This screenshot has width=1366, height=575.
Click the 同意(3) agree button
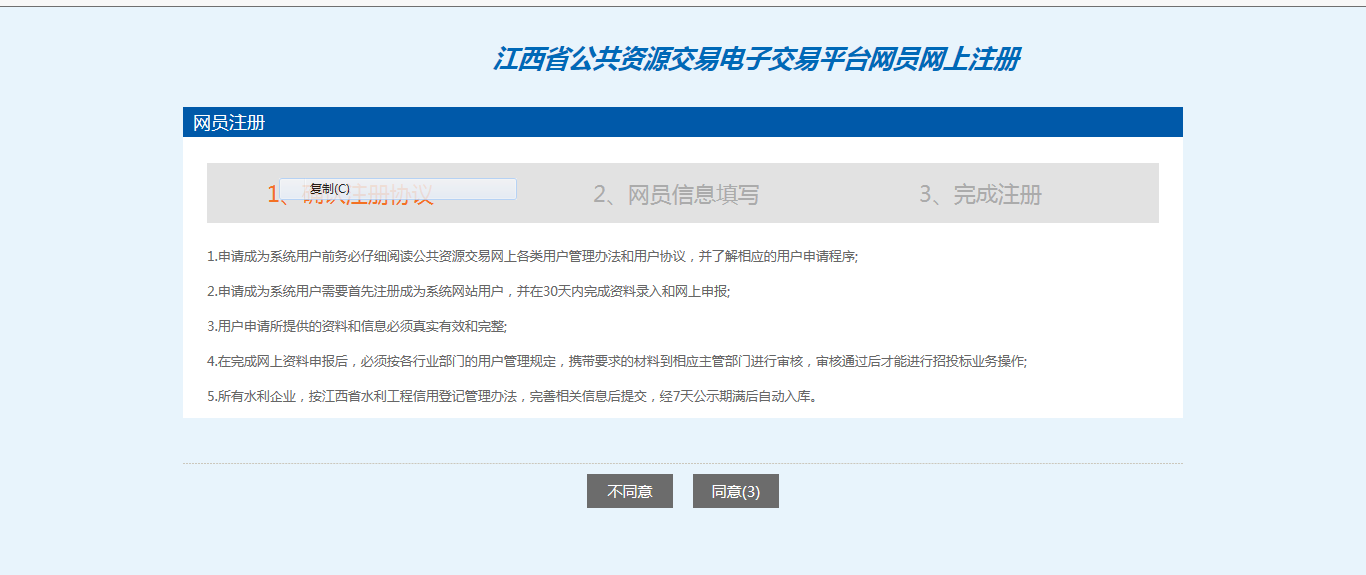735,491
